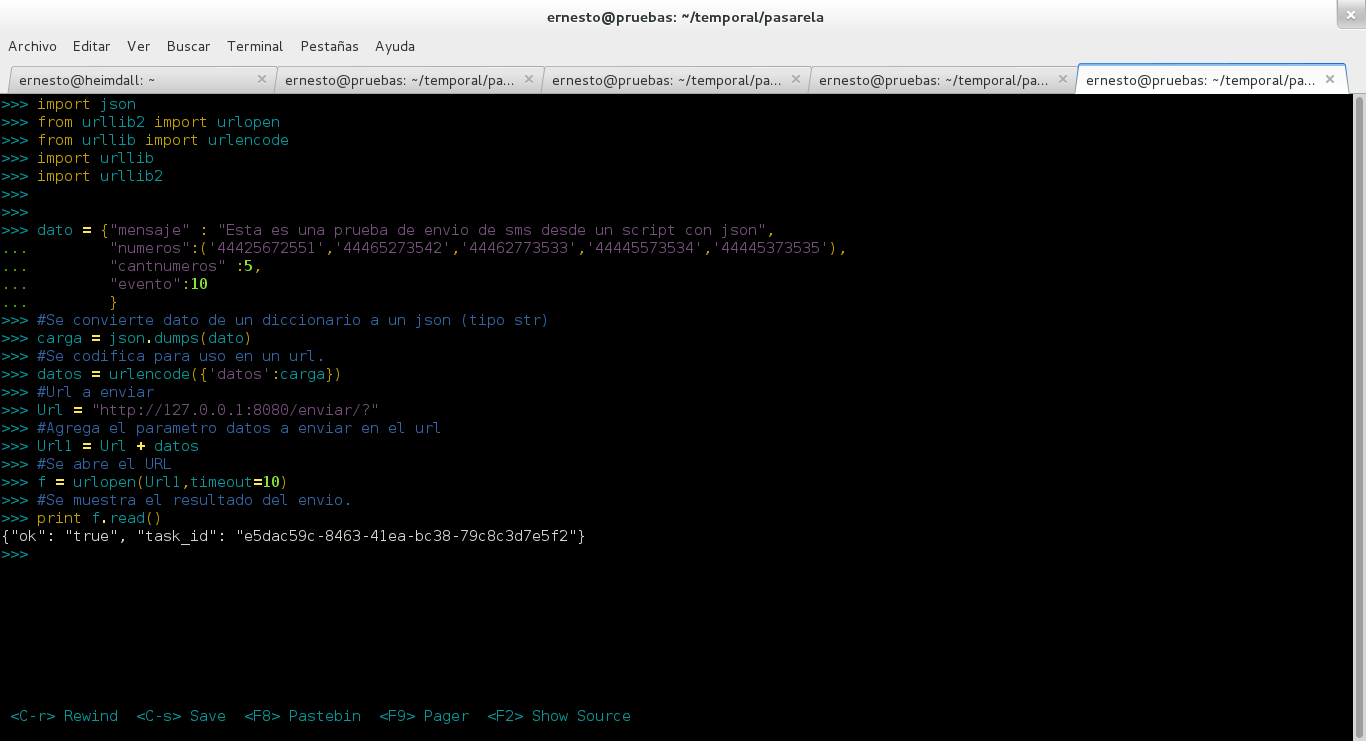Screen dimensions: 1366x741
Task: Open the Ayuda menu
Action: [x=395, y=46]
